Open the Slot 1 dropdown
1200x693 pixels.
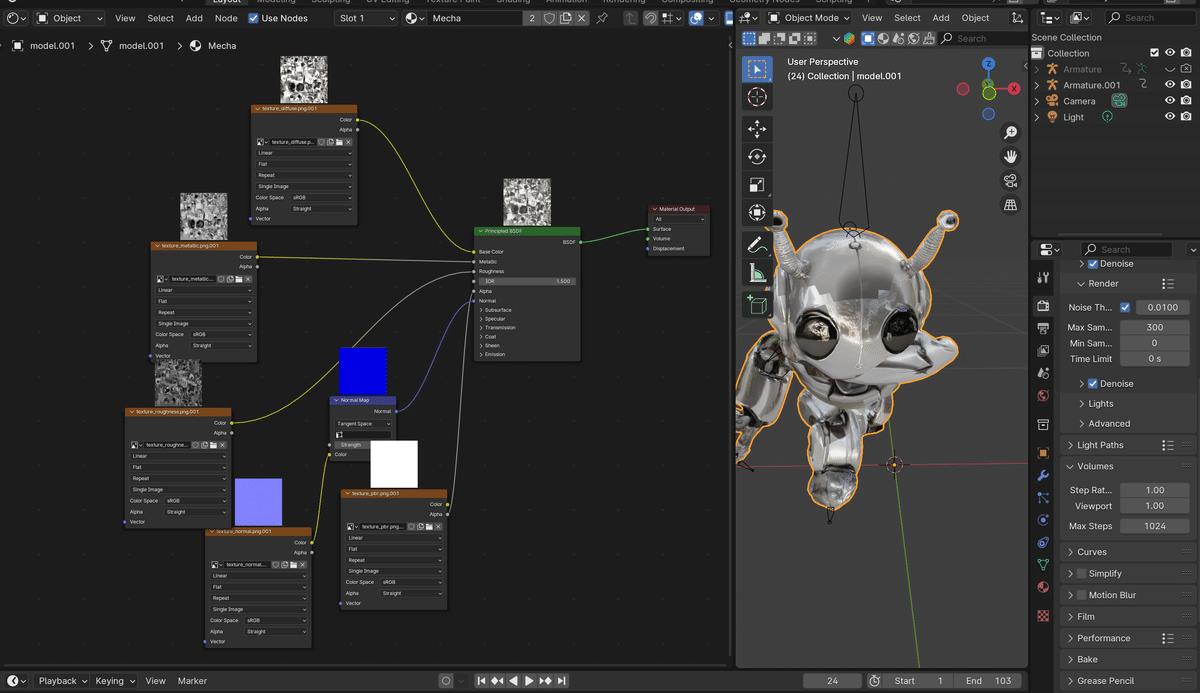coord(366,18)
